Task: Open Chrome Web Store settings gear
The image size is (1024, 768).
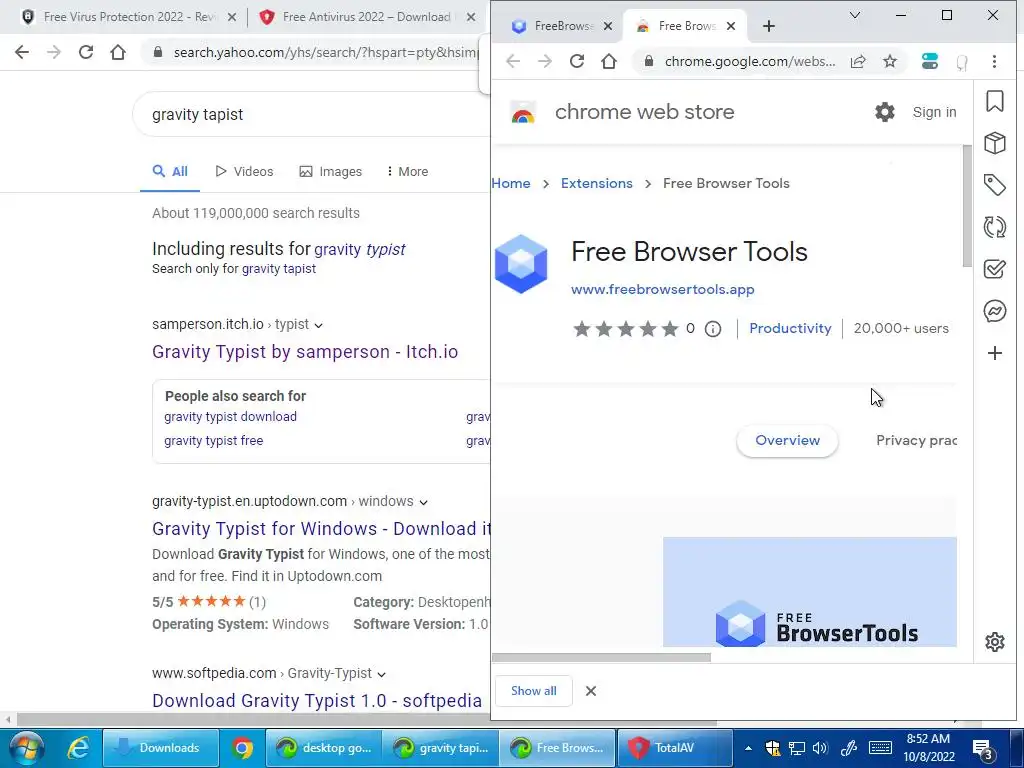Action: pyautogui.click(x=884, y=112)
